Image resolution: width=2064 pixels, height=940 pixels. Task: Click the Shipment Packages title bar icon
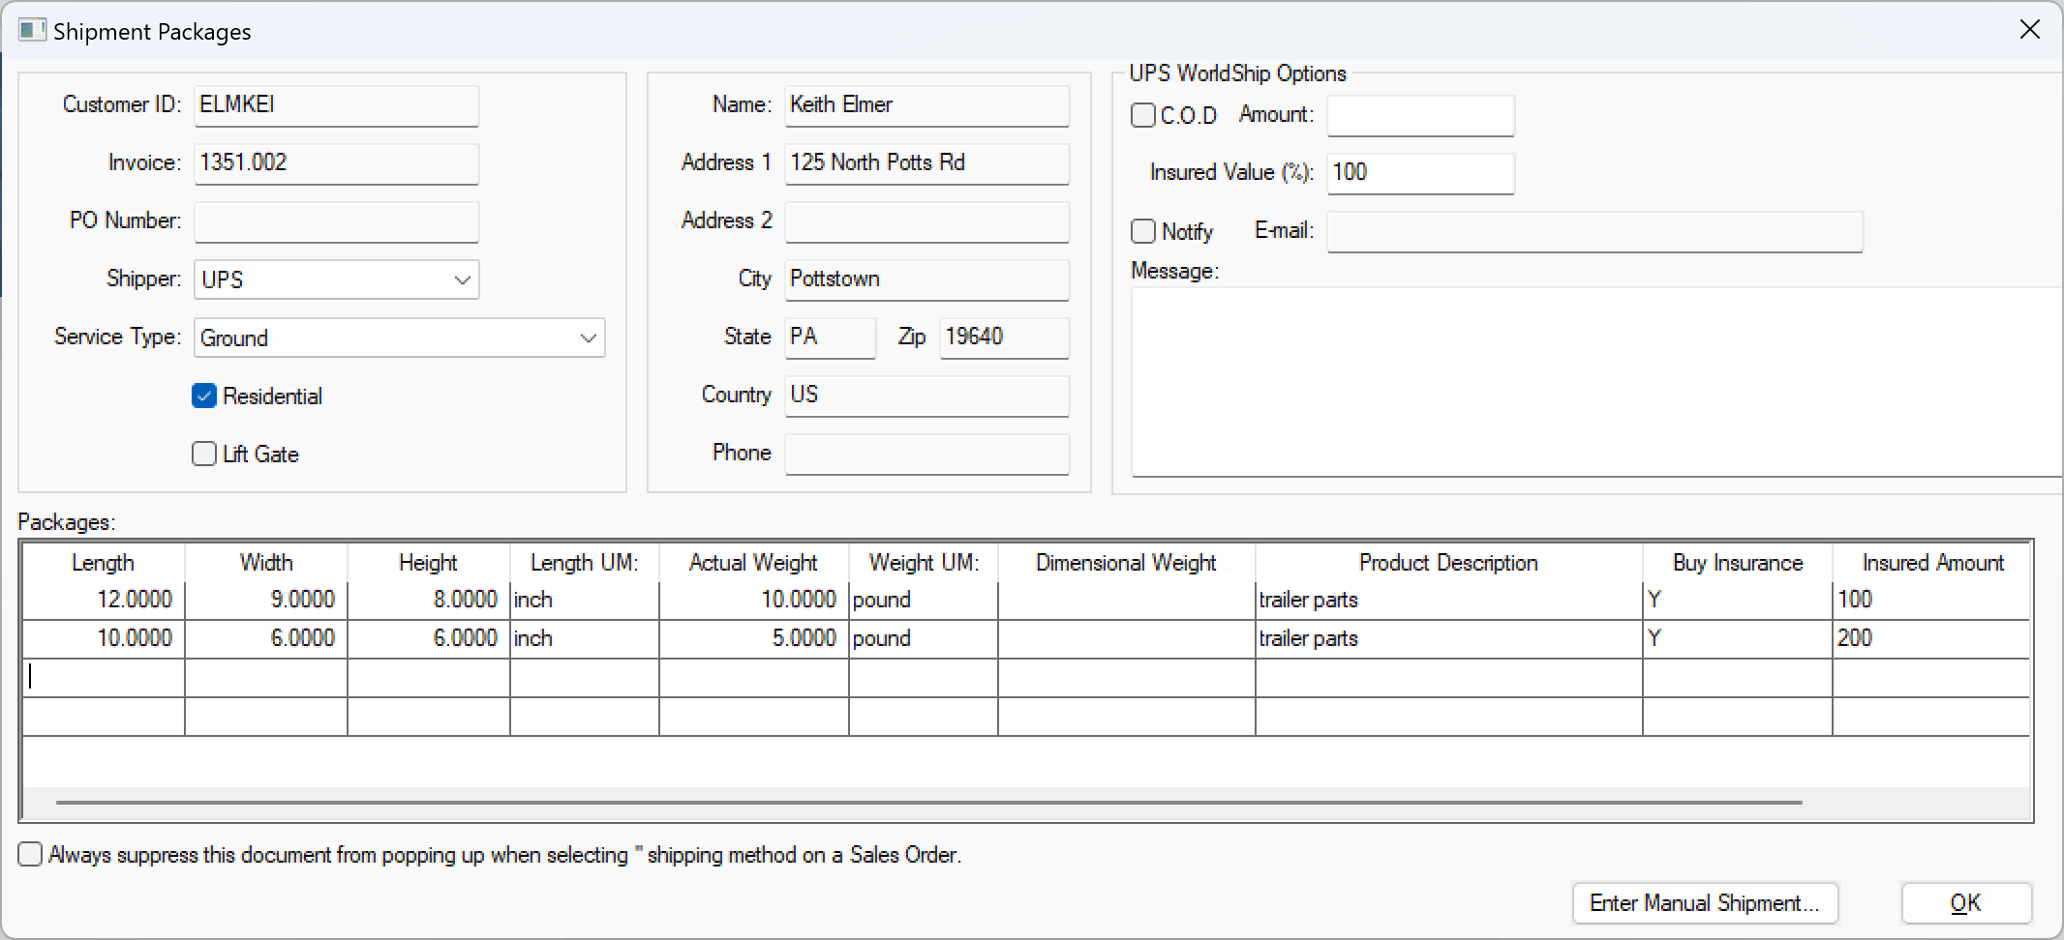[x=32, y=30]
